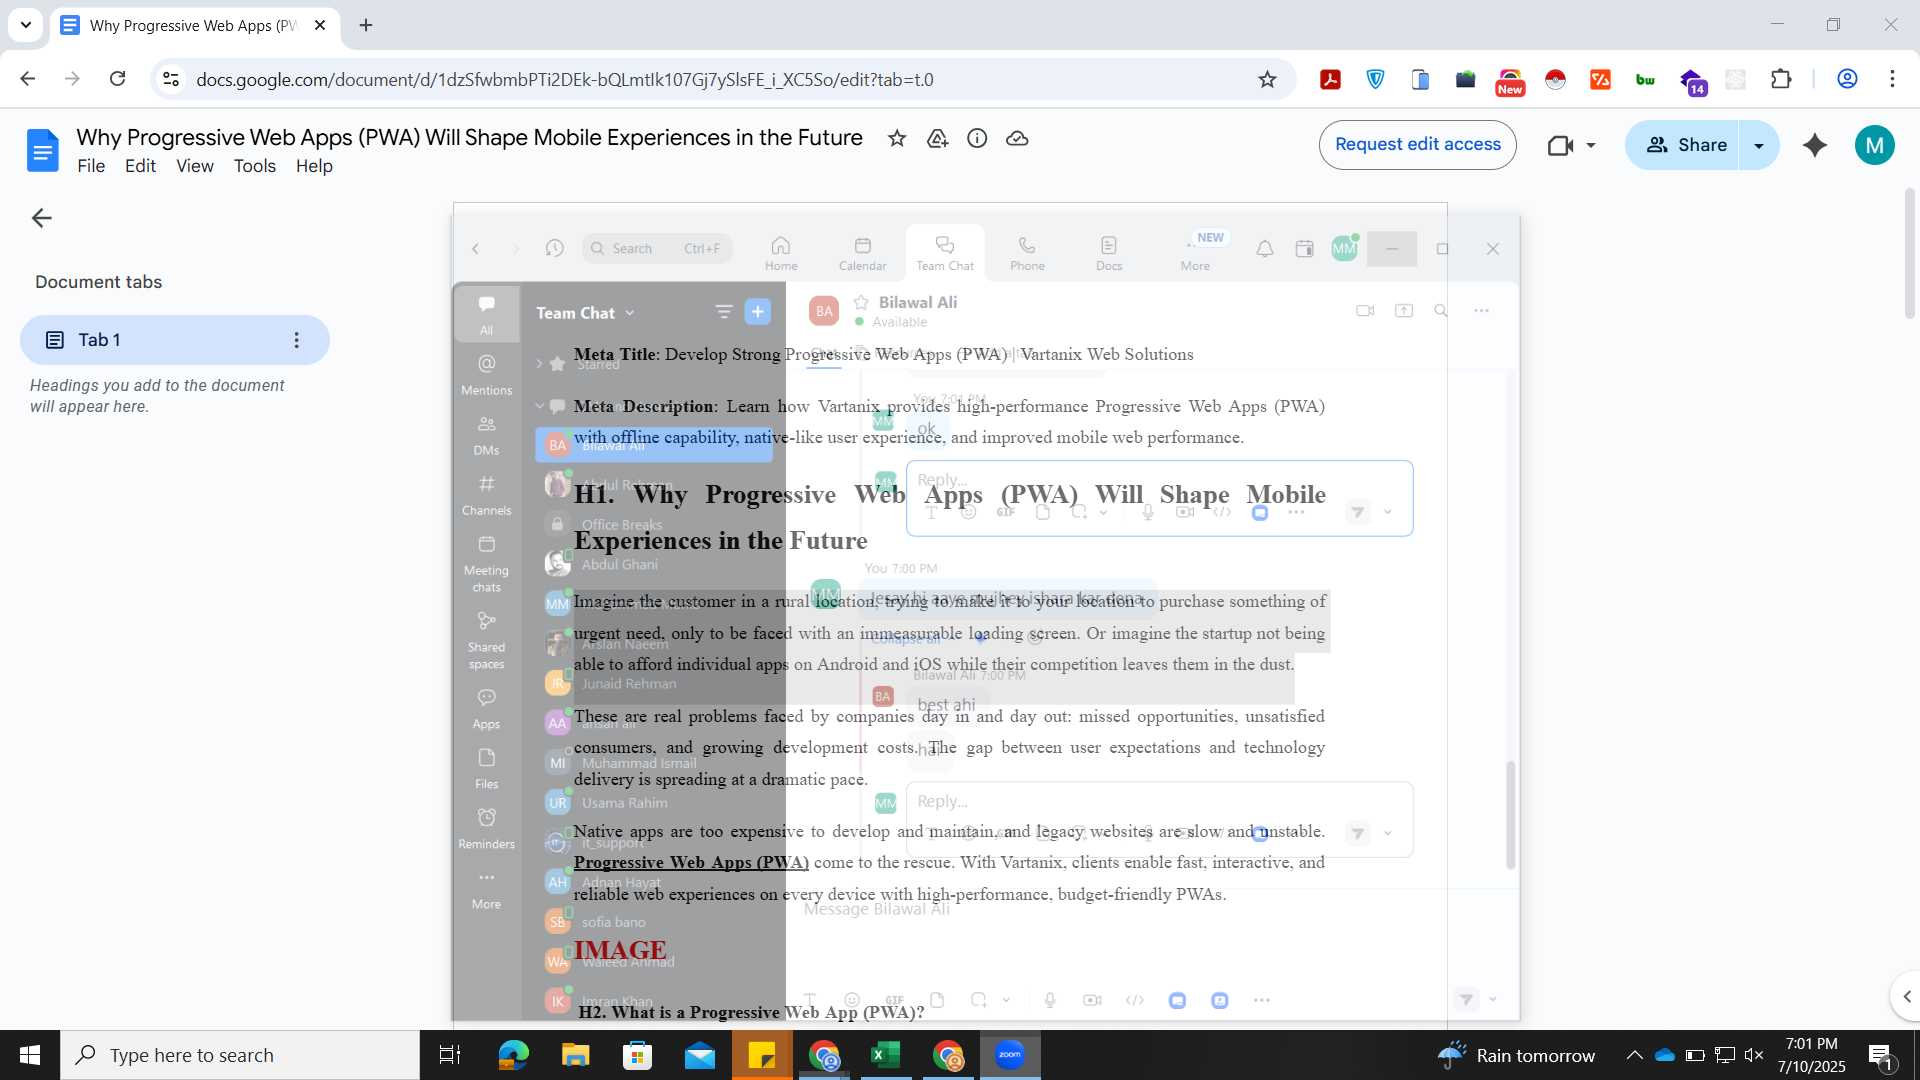This screenshot has width=1920, height=1080.
Task: Open the Home tab in Zoom window
Action: coord(781,253)
